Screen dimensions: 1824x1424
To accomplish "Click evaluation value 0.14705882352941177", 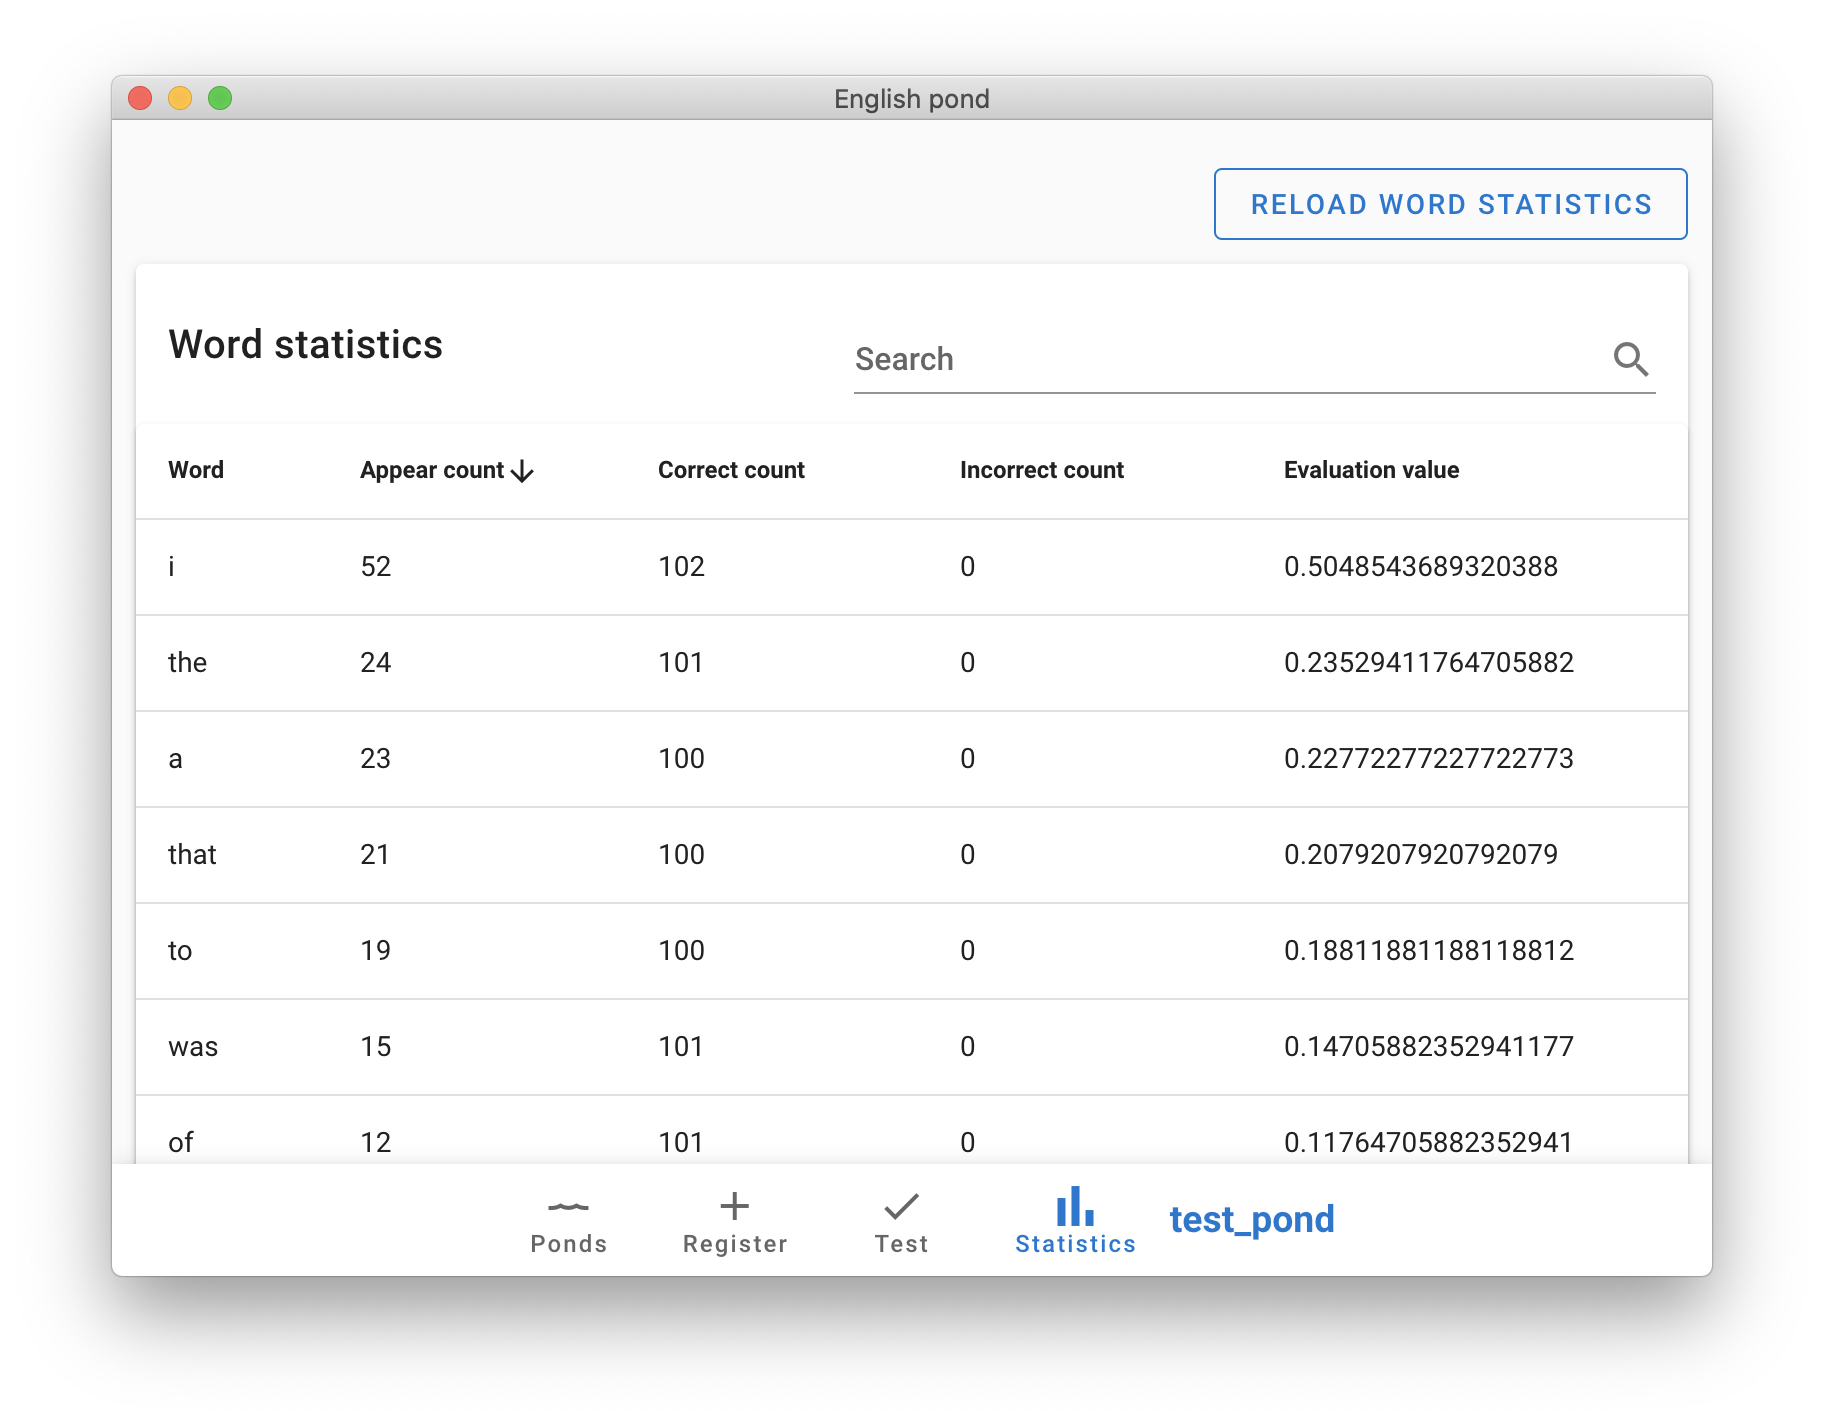I will [x=1429, y=1047].
